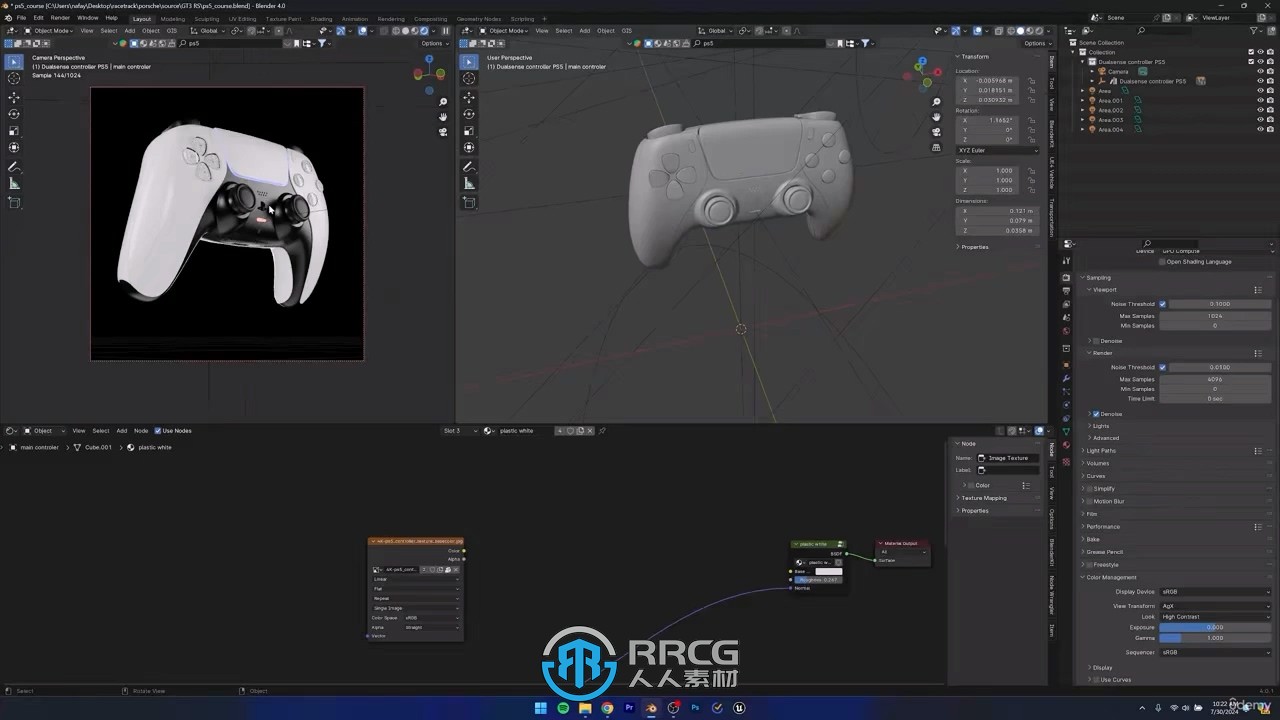
Task: Switch to the Shading workspace tab
Action: 321,18
